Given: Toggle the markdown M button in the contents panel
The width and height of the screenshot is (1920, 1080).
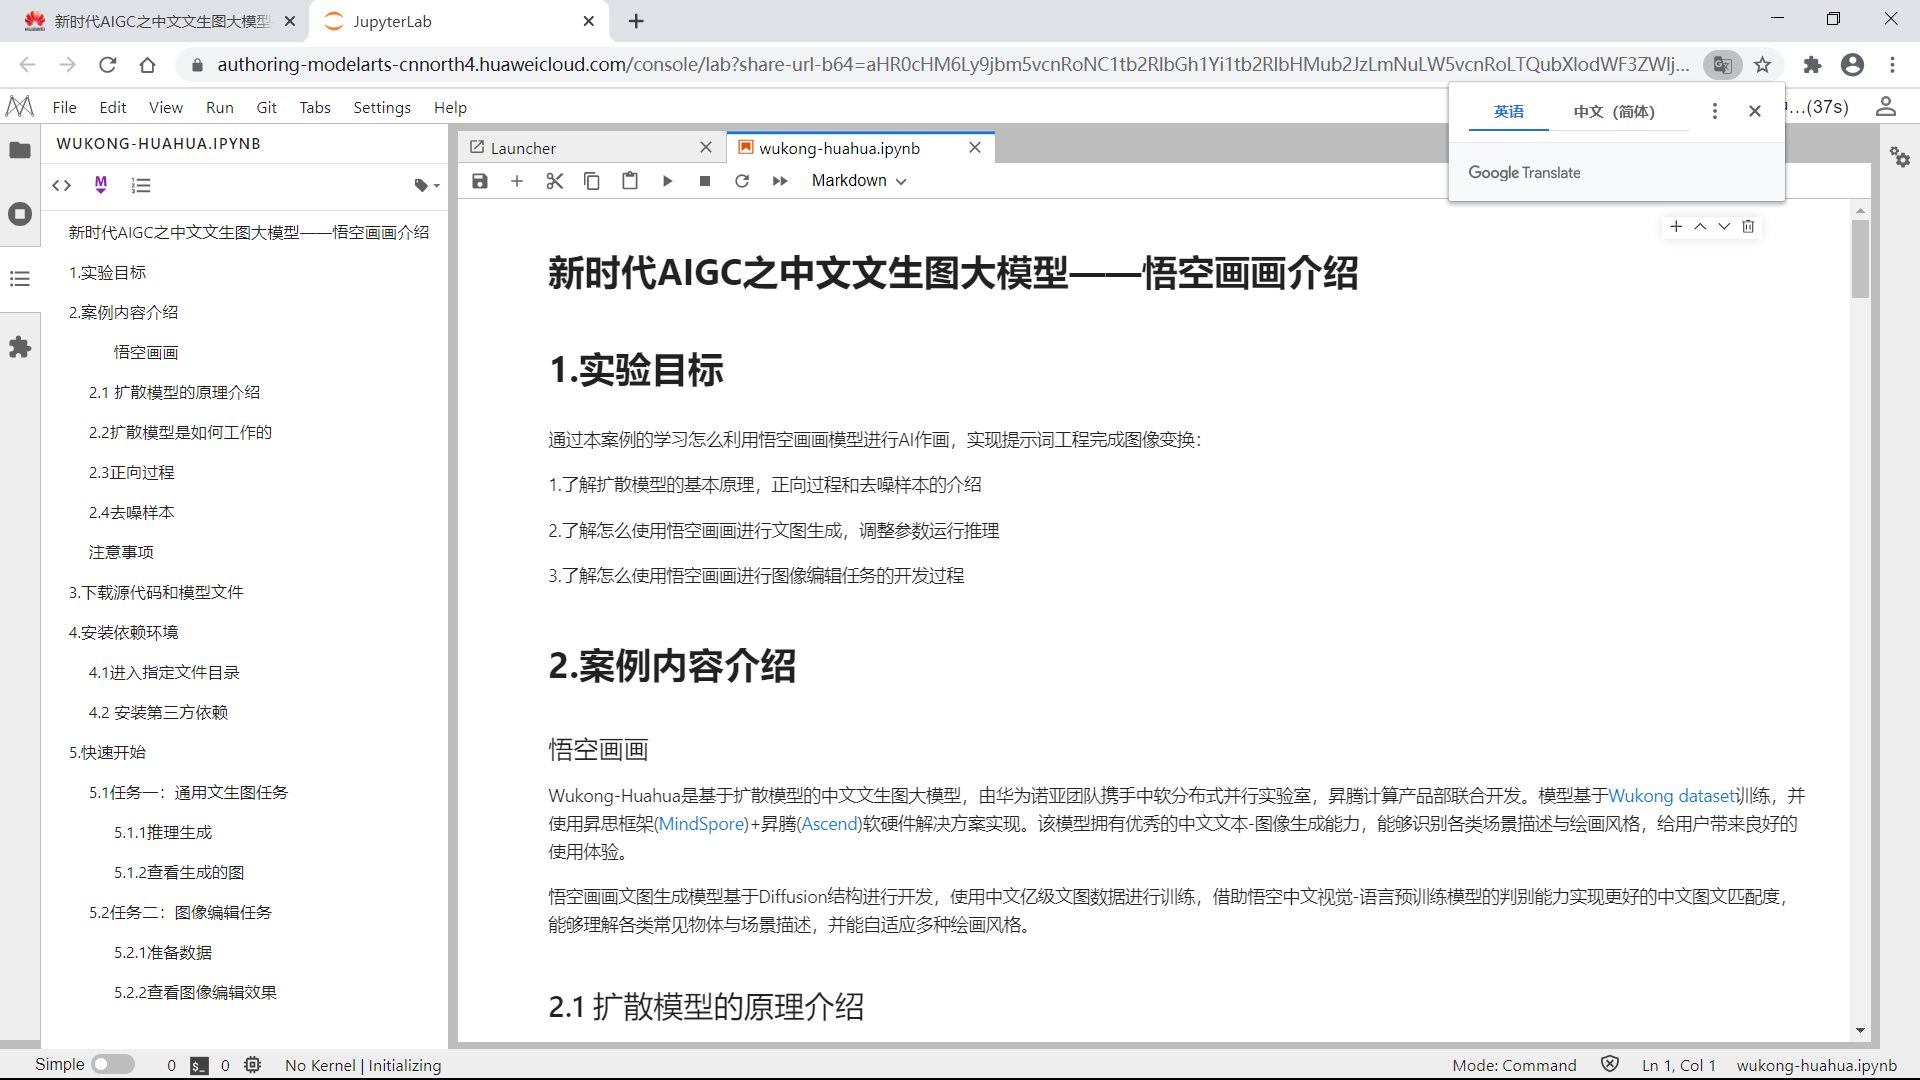Looking at the screenshot, I should tap(100, 184).
